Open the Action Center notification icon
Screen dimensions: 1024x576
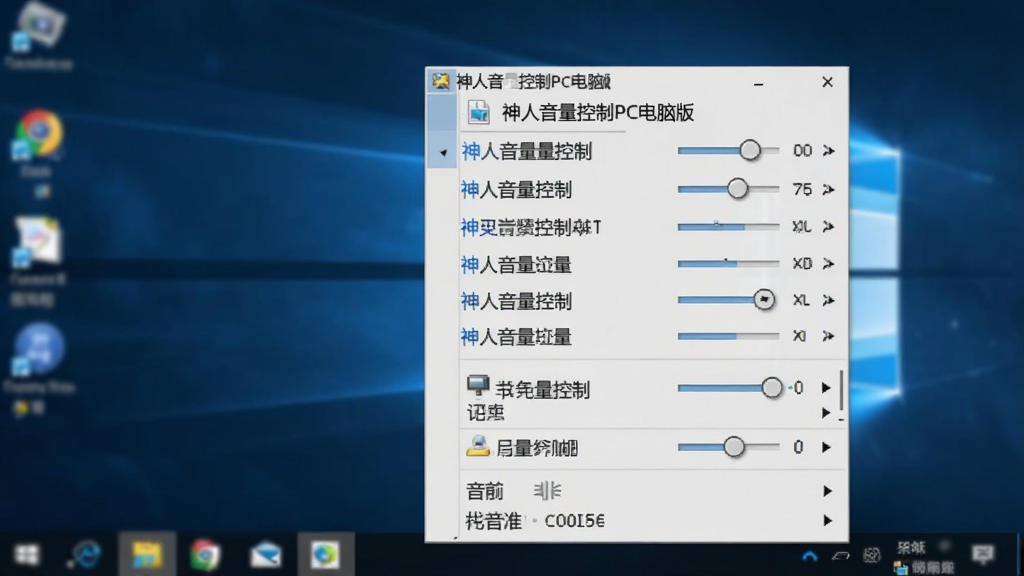(x=983, y=555)
